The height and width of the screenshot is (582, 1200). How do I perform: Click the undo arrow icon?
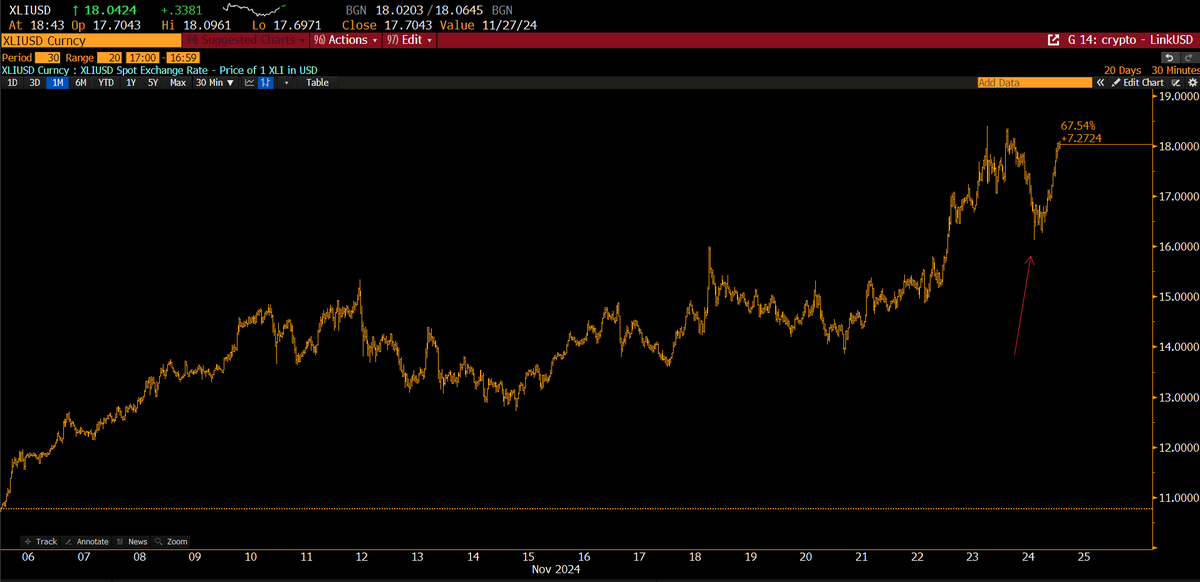click(1170, 57)
